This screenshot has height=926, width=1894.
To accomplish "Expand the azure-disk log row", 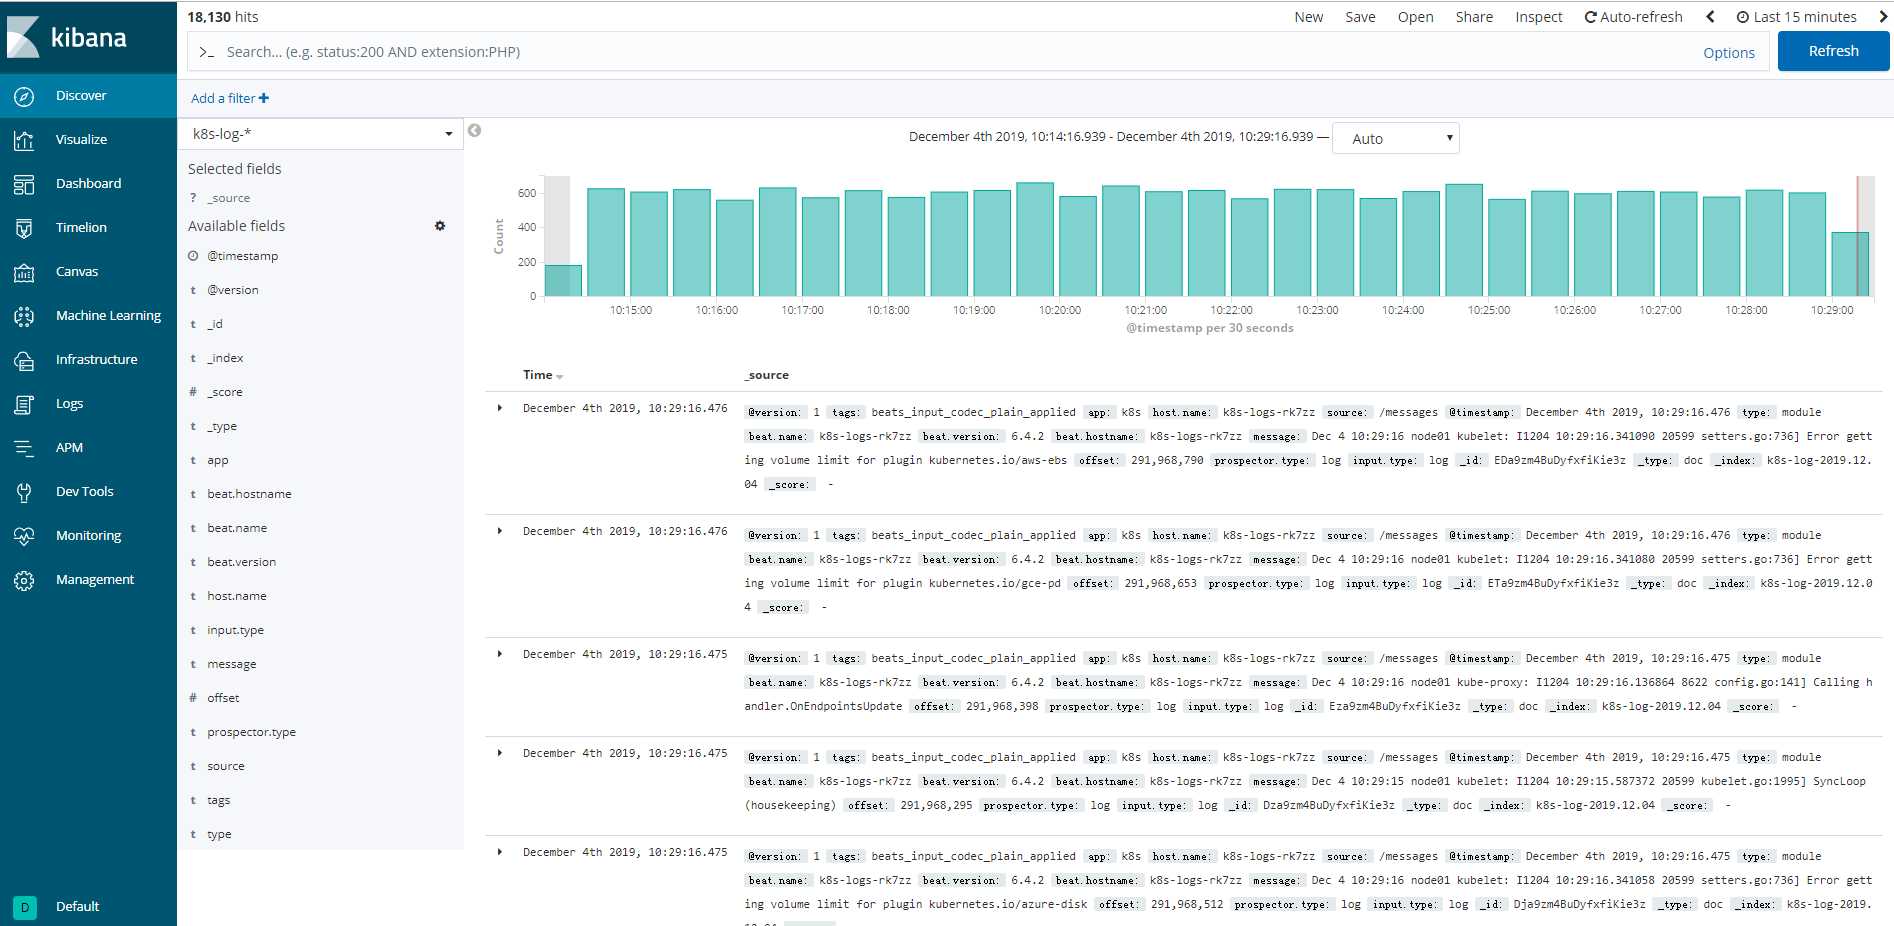I will pos(500,852).
